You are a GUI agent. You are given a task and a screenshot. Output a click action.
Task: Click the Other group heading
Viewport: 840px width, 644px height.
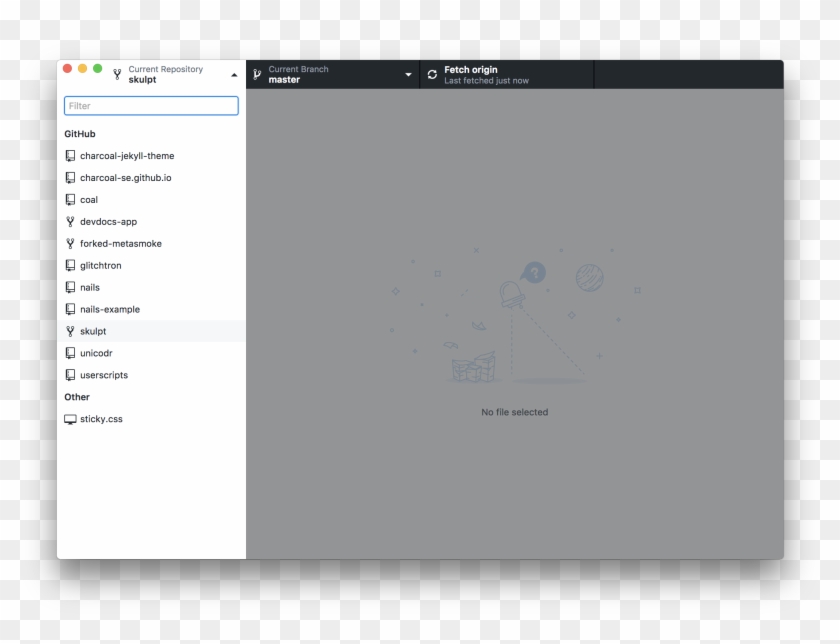tap(77, 398)
